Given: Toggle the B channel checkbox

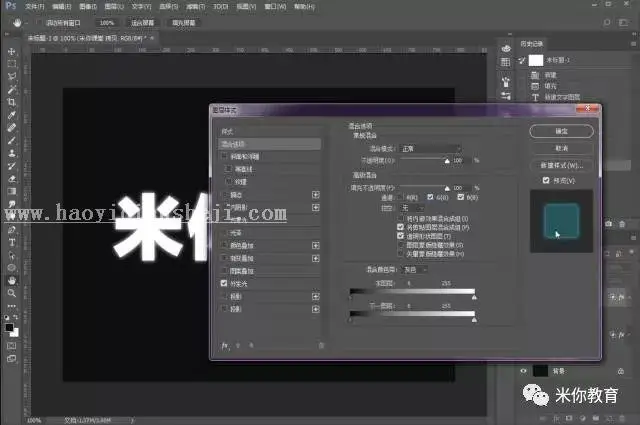Looking at the screenshot, I should (x=461, y=197).
